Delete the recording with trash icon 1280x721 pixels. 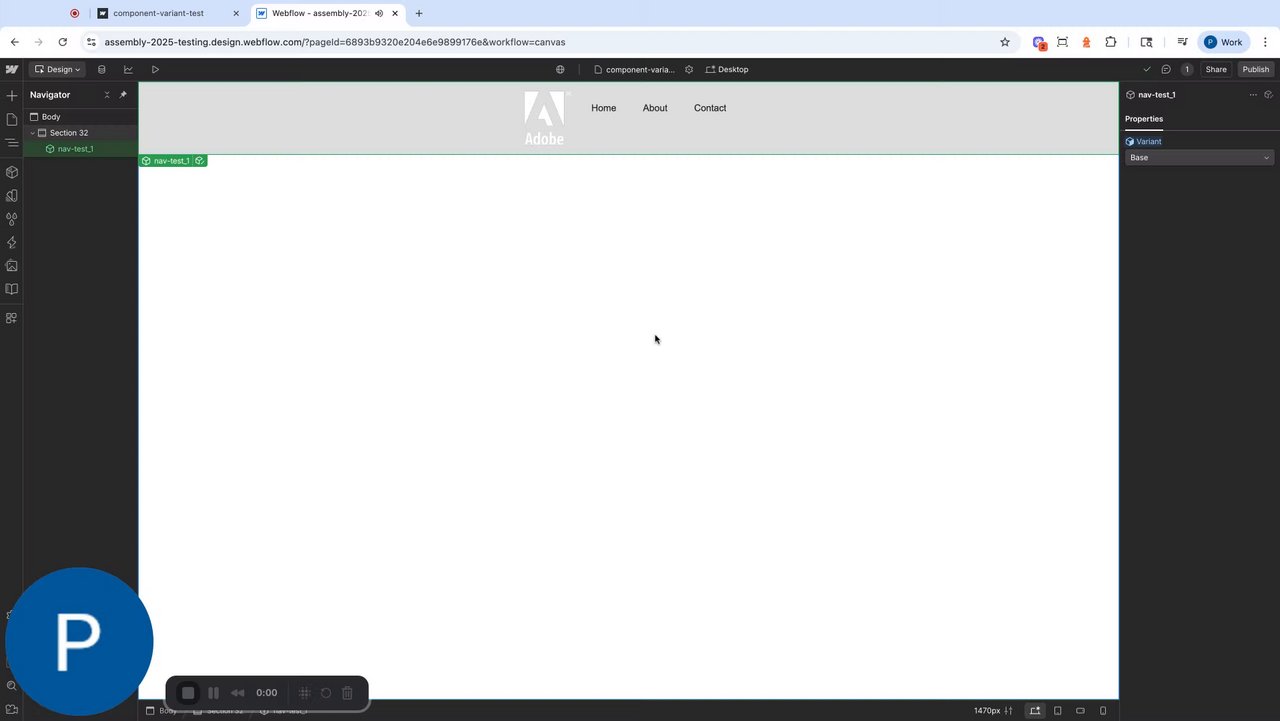point(347,693)
